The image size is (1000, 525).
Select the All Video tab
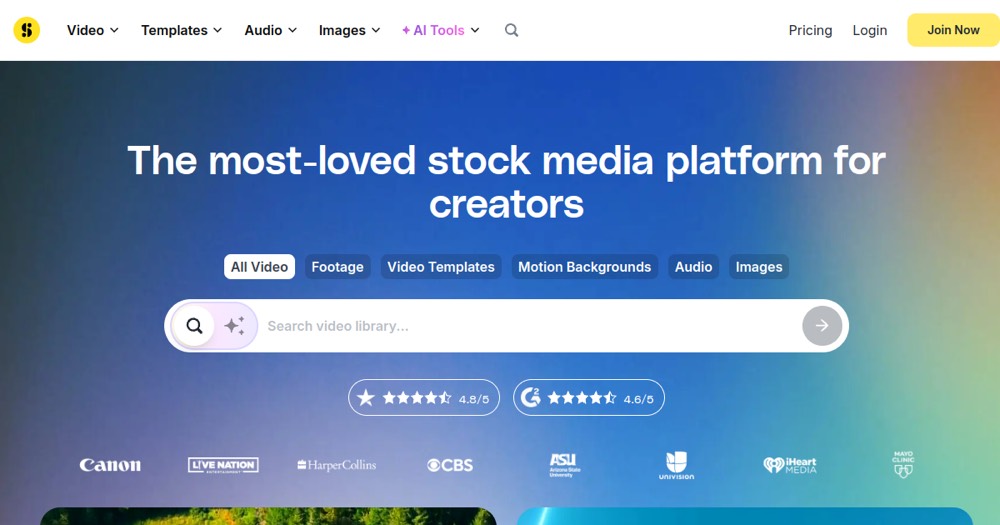(x=259, y=267)
